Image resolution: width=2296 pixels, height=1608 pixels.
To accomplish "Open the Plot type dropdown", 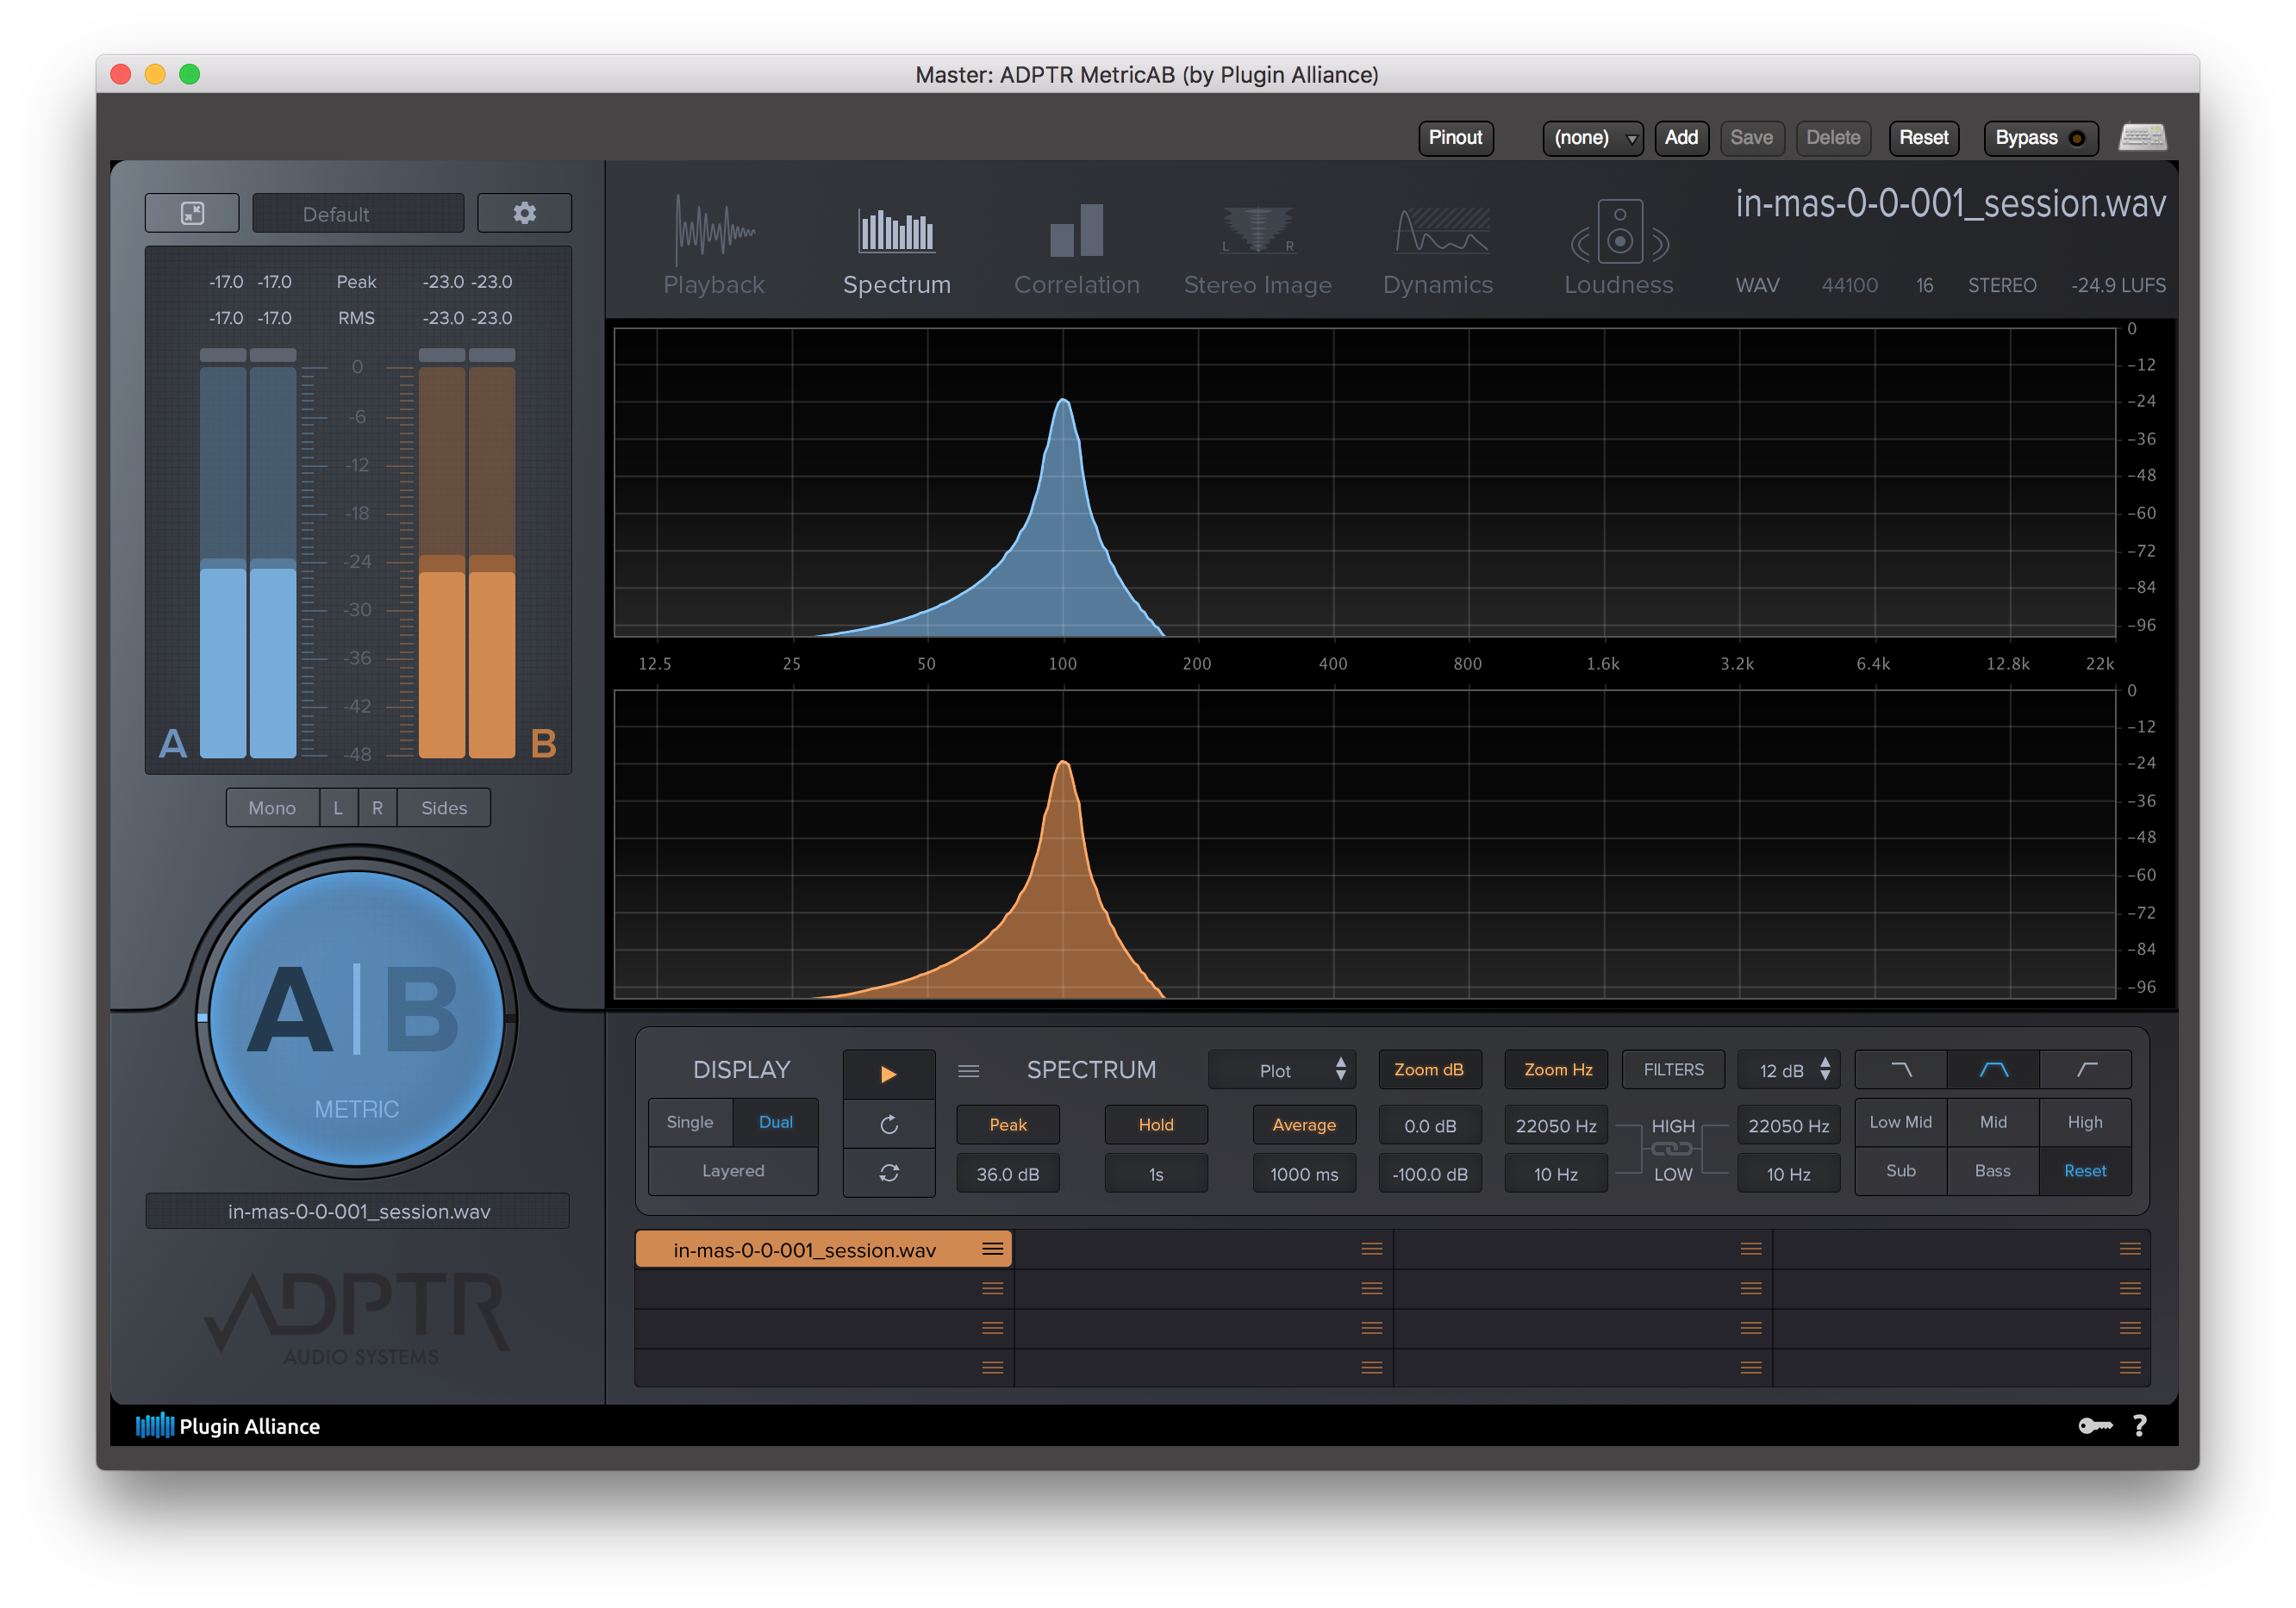I will 1282,1070.
